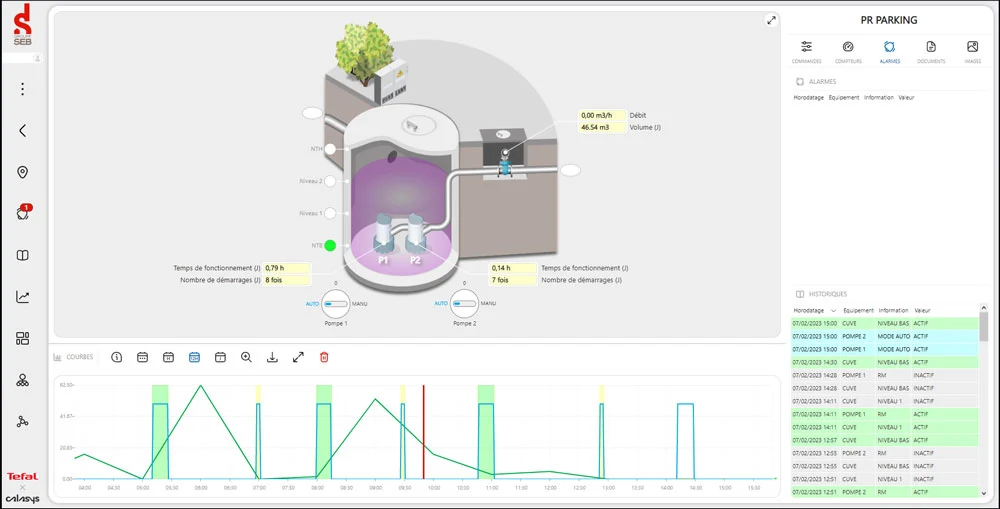Toggle Pompe 2 AUTO/MANU switch

click(463, 302)
